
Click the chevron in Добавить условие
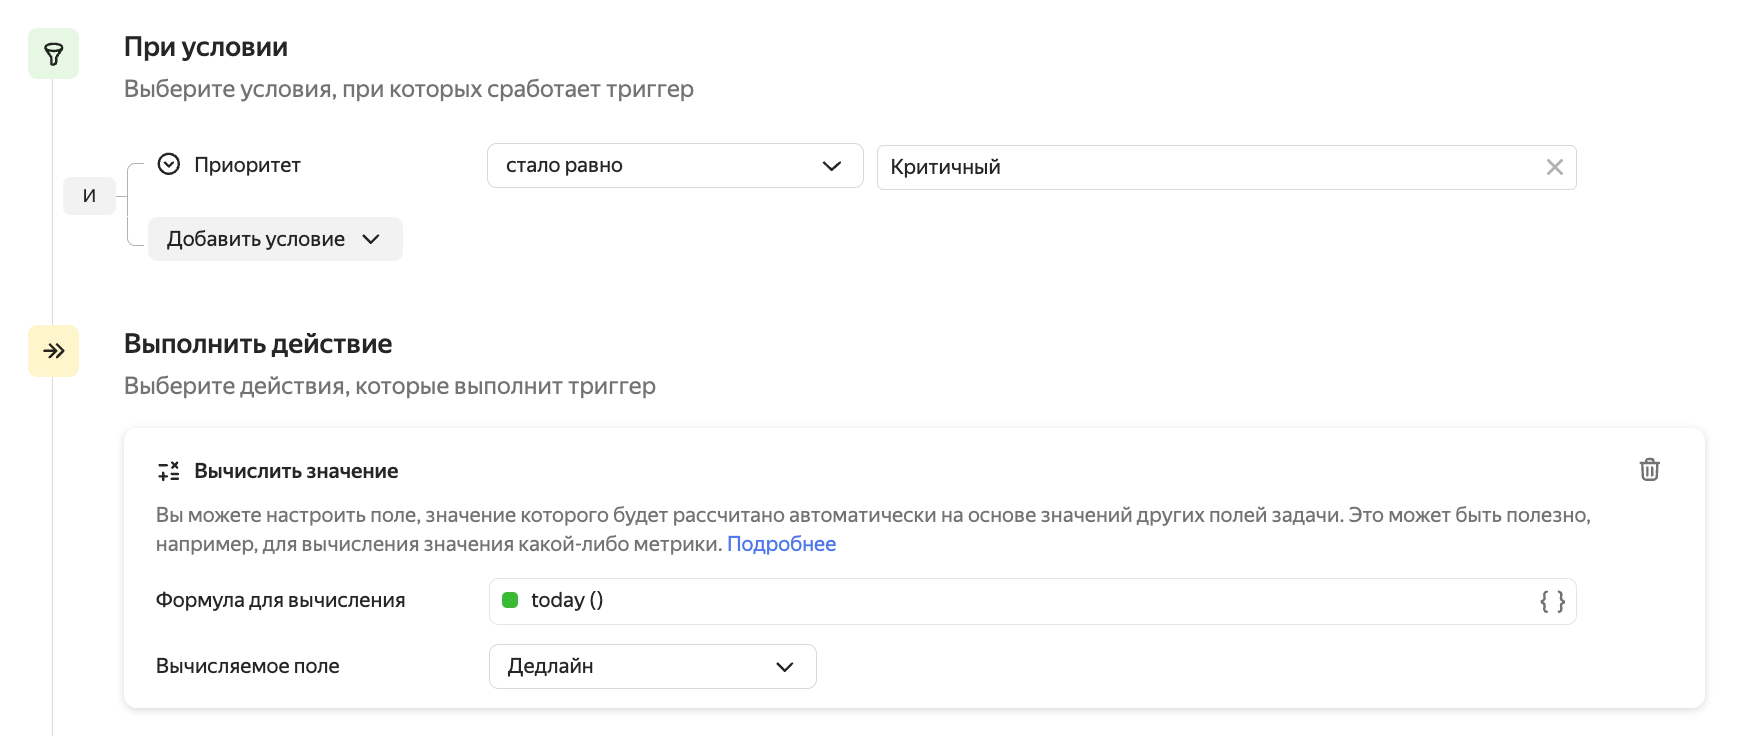[x=371, y=240]
